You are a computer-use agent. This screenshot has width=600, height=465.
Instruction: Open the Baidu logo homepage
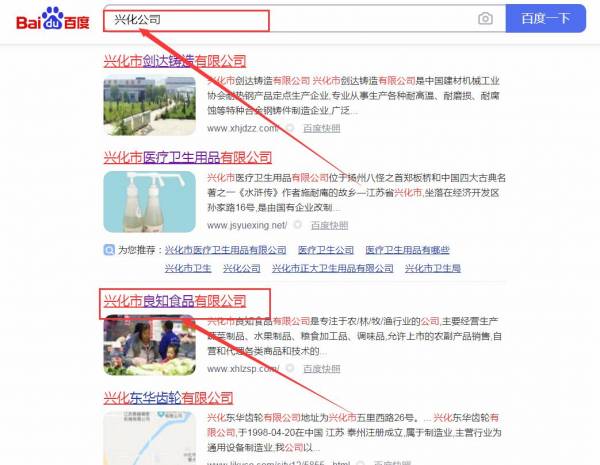(x=52, y=18)
